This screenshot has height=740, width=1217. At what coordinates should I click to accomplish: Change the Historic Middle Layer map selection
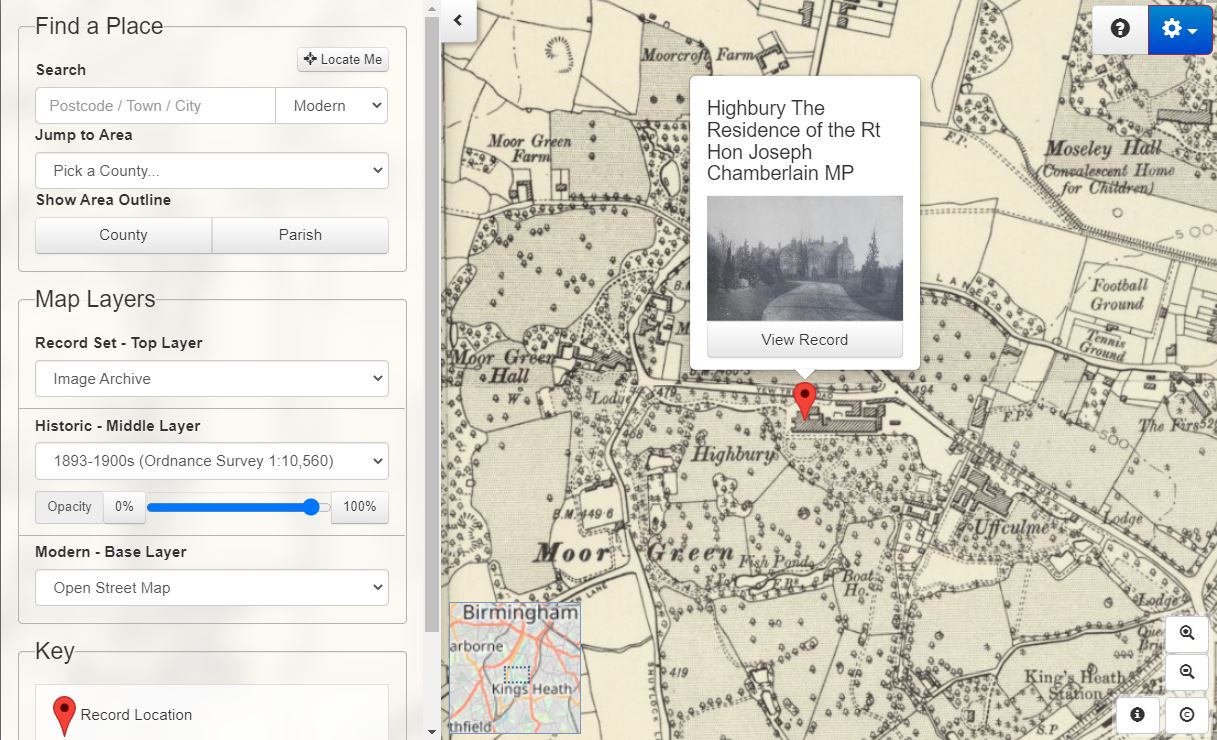point(211,461)
